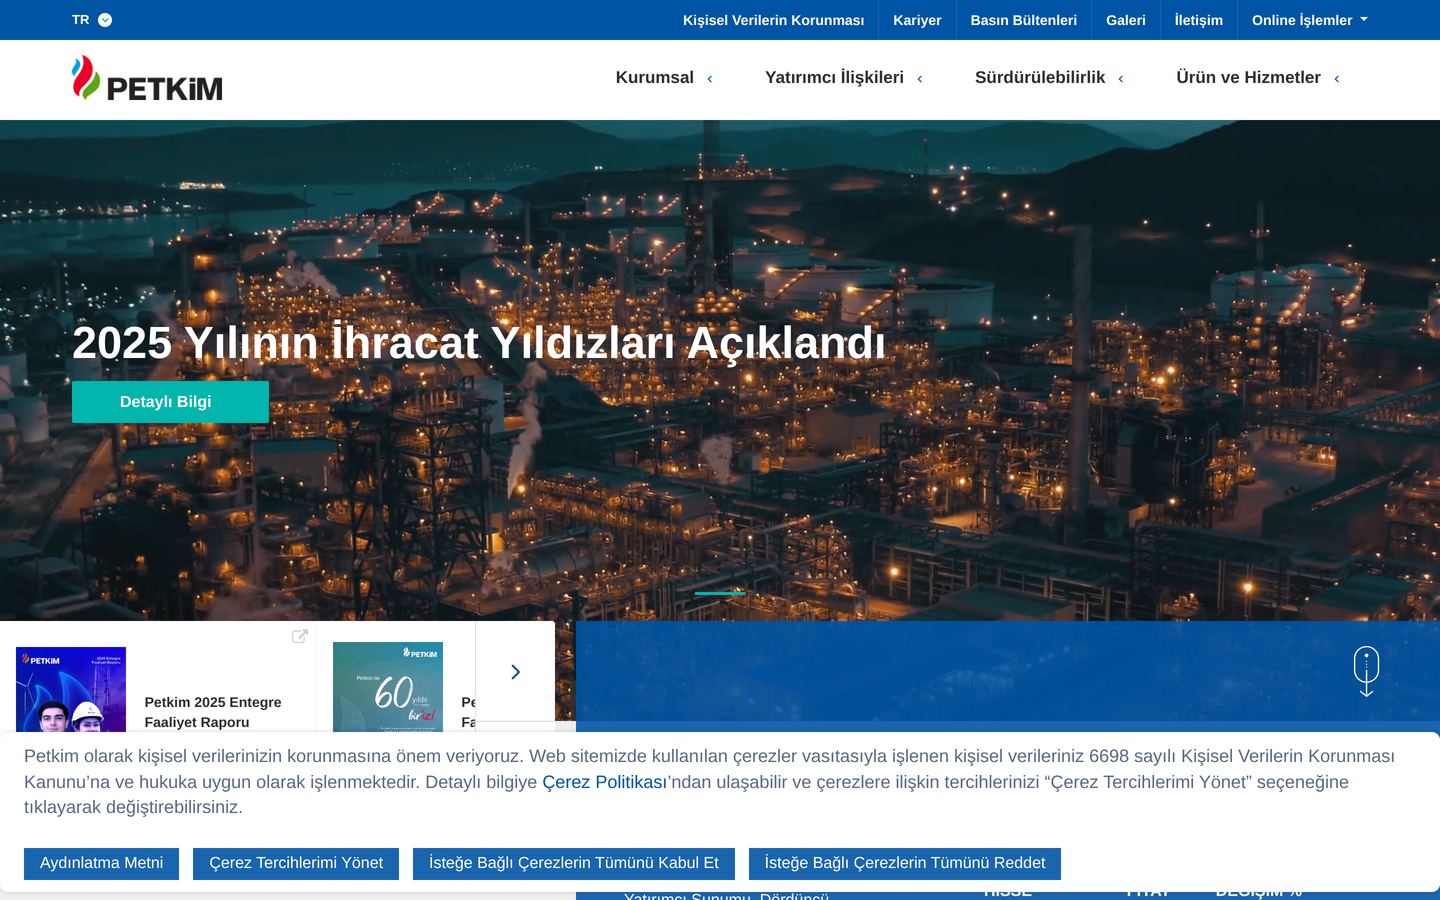Go to the Kariyer page
The image size is (1440, 900).
pos(917,20)
